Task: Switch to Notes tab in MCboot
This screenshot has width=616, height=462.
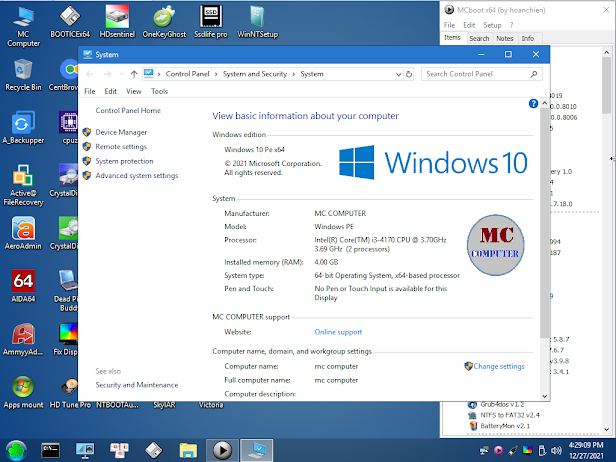Action: 504,38
